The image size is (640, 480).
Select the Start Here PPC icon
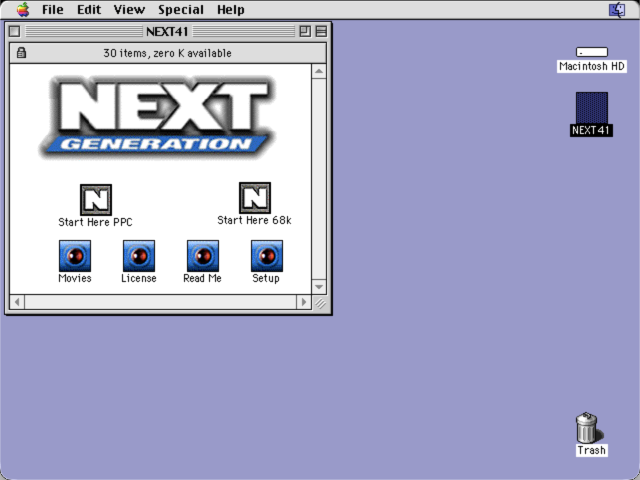[96, 200]
